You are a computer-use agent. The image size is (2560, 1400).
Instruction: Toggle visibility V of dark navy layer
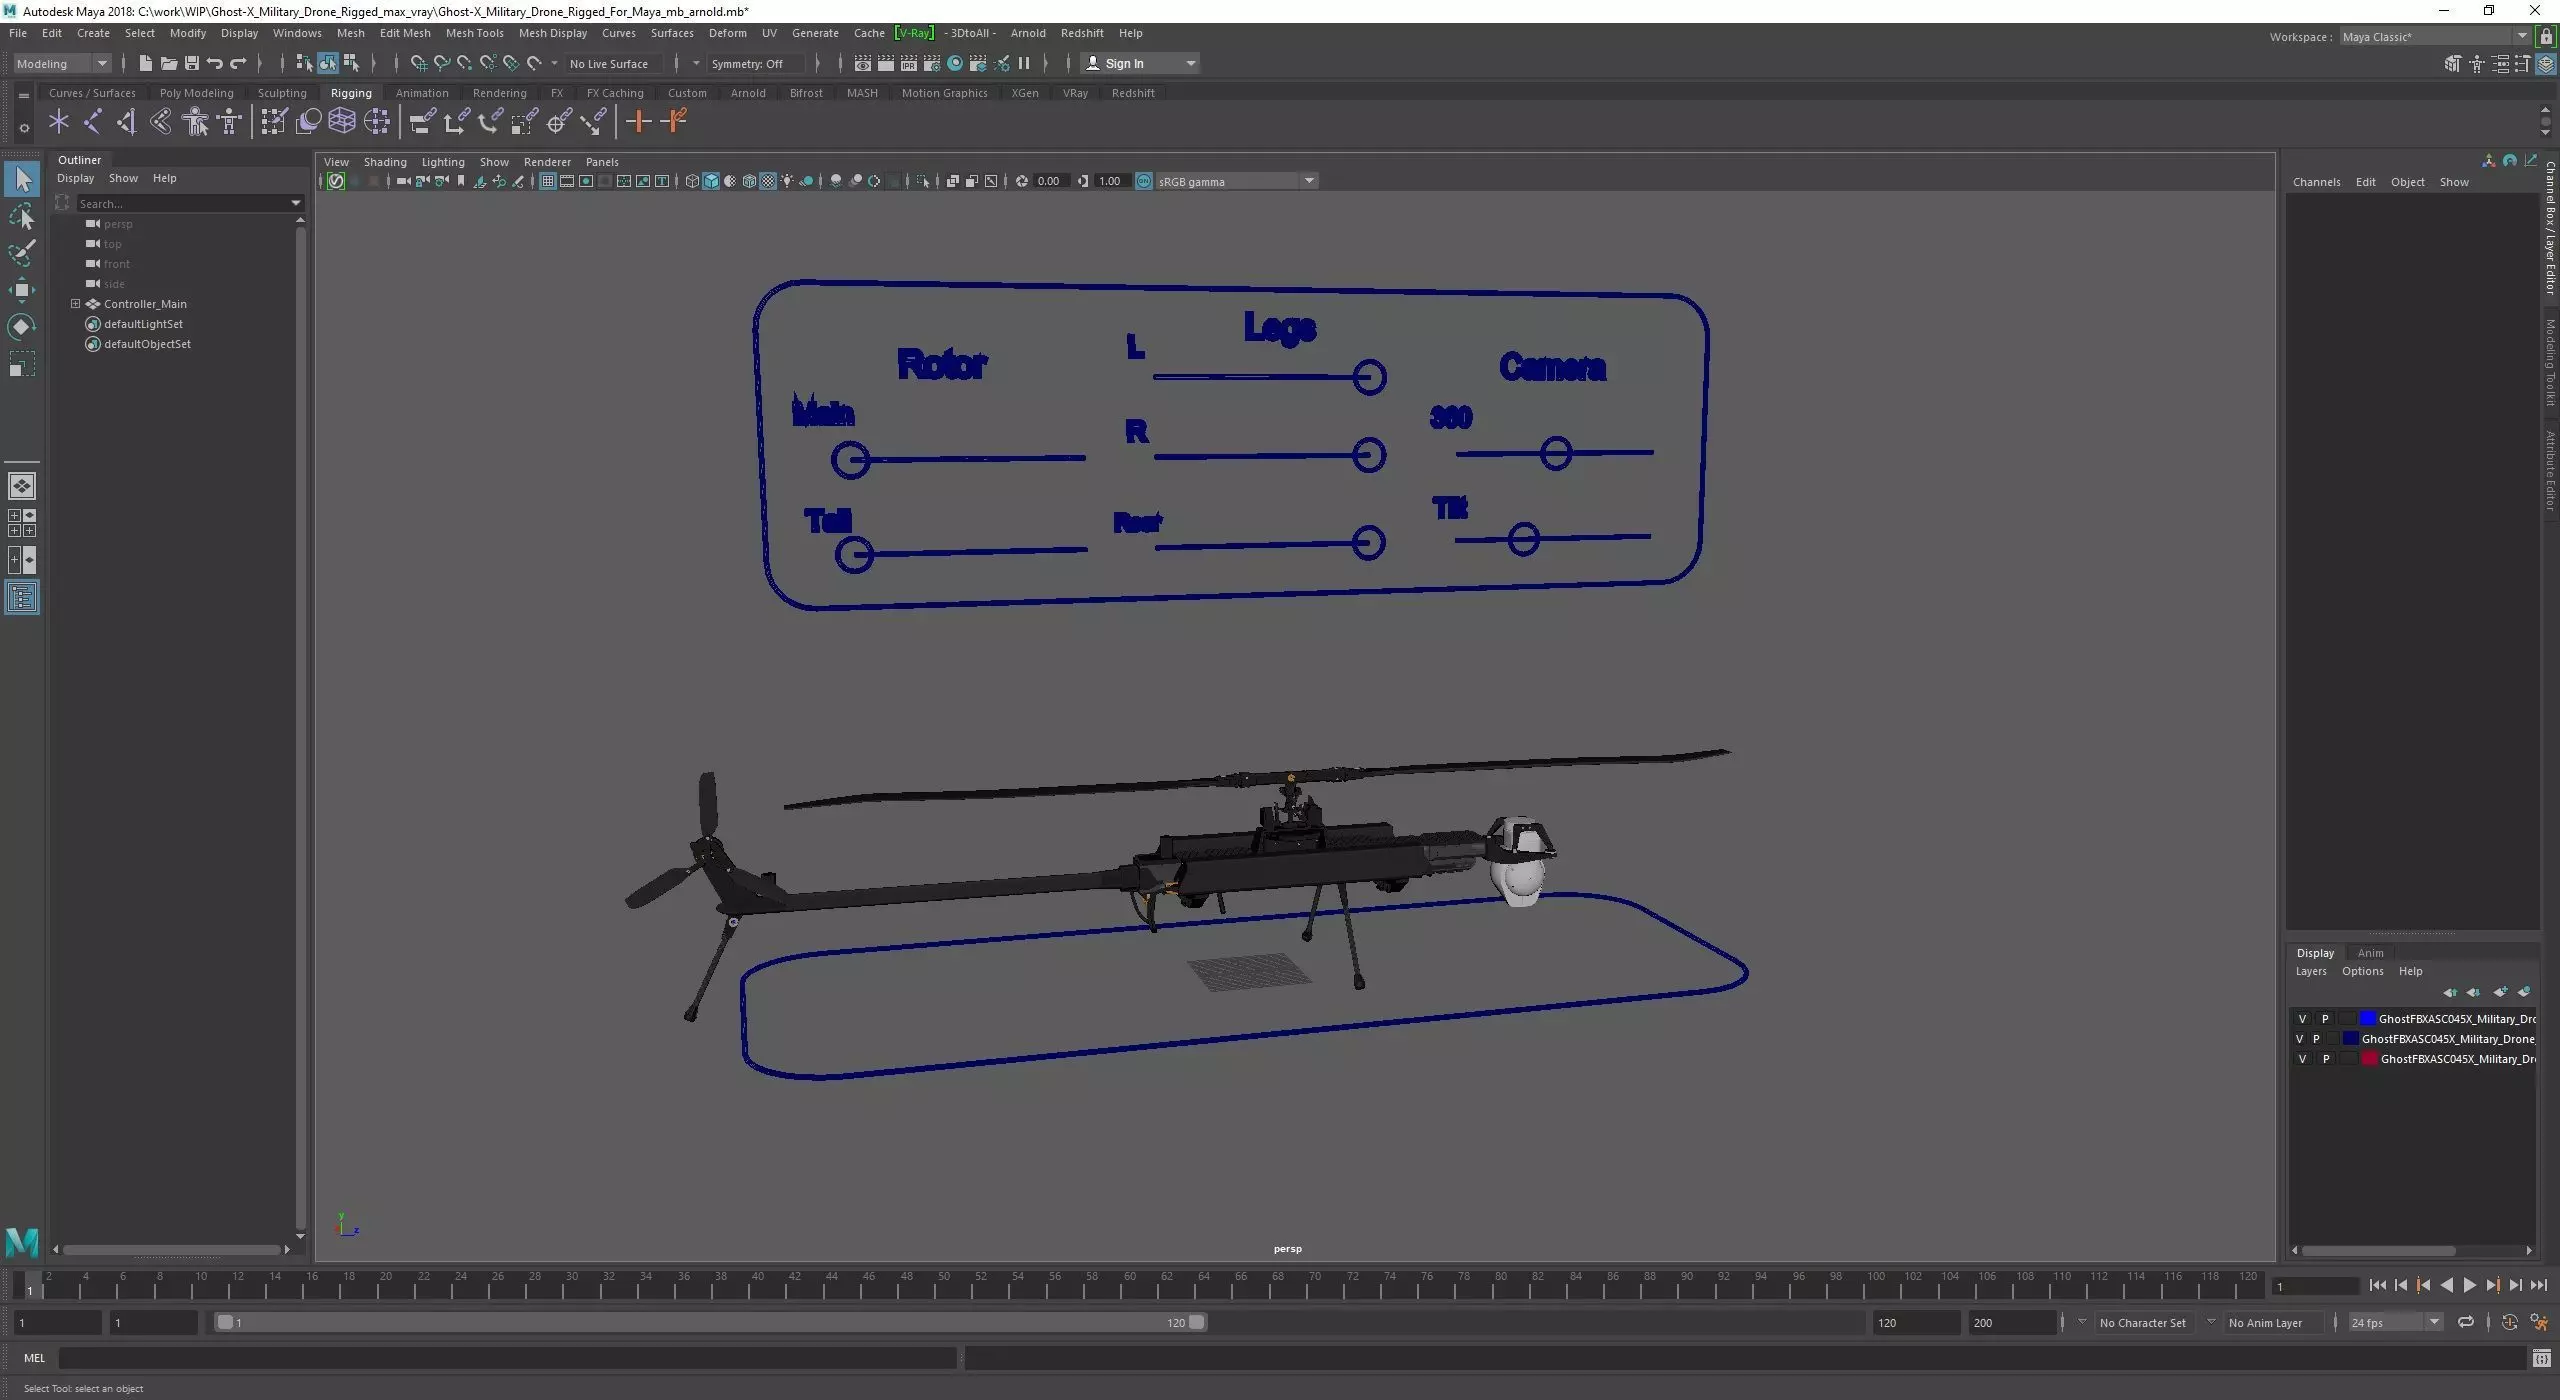2299,1039
